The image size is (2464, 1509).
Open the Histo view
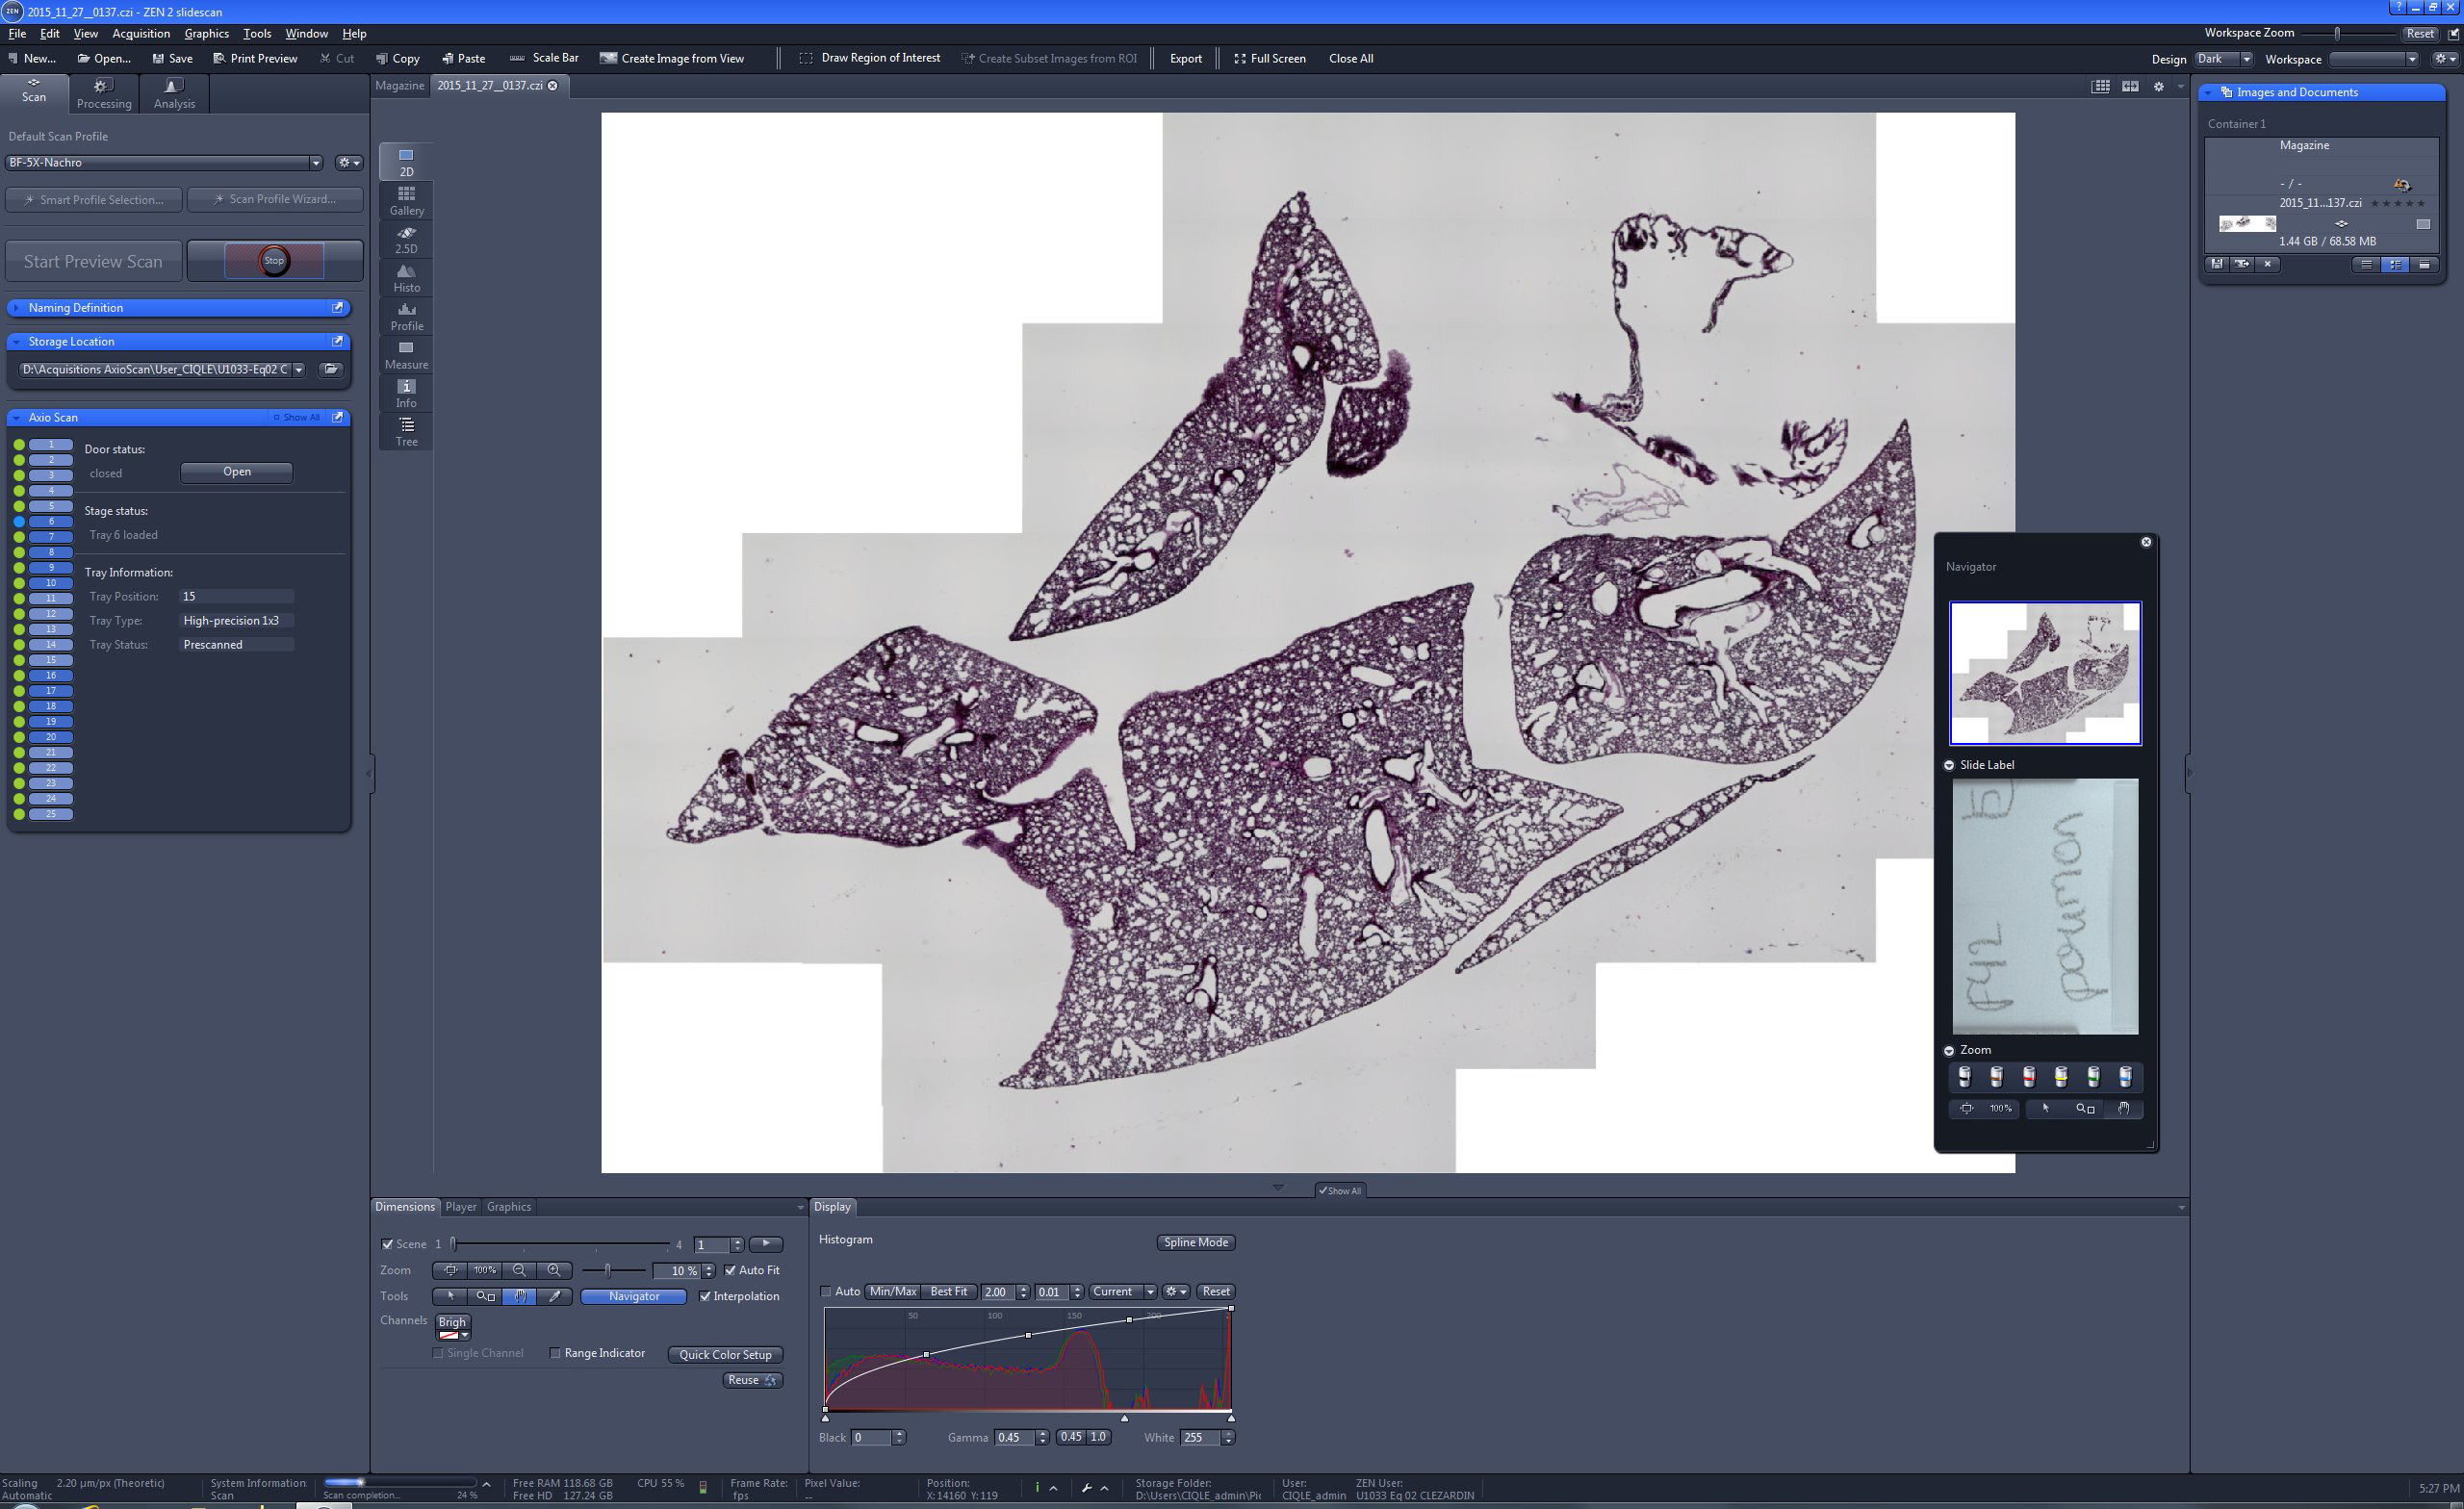[x=406, y=277]
